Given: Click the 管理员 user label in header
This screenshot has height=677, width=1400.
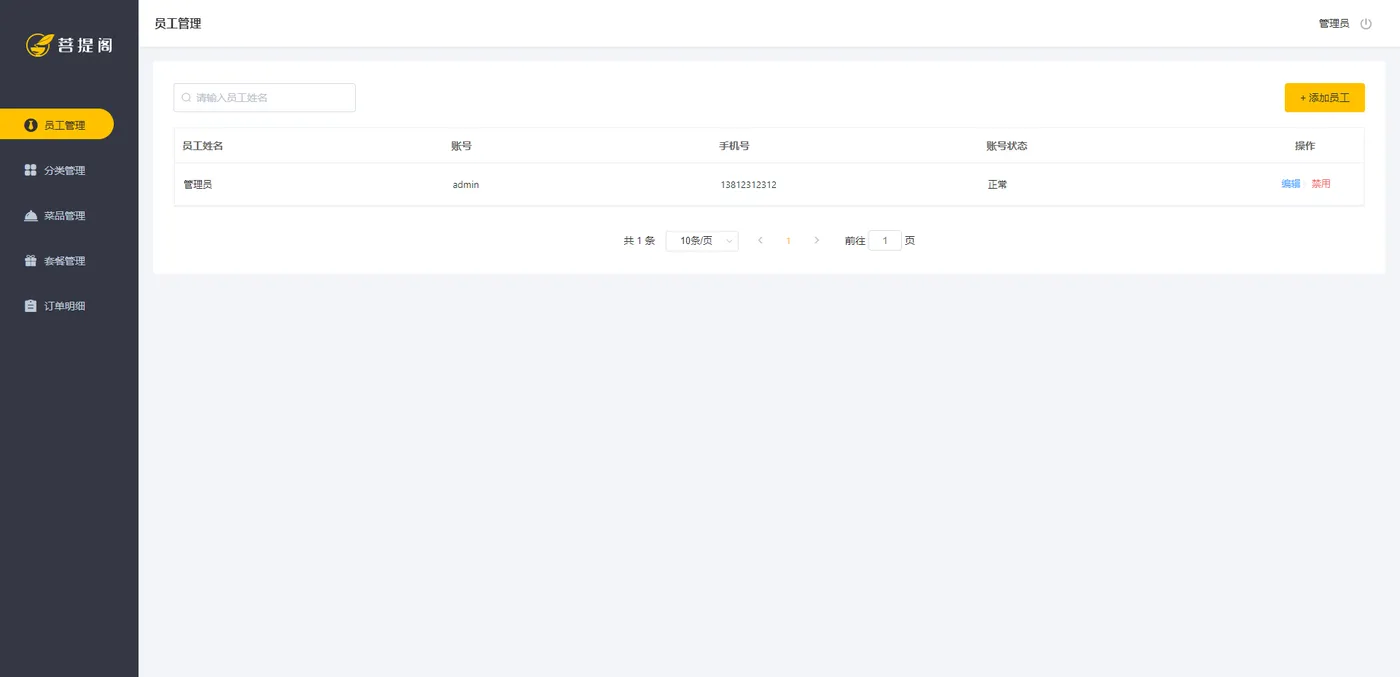Looking at the screenshot, I should [x=1334, y=23].
